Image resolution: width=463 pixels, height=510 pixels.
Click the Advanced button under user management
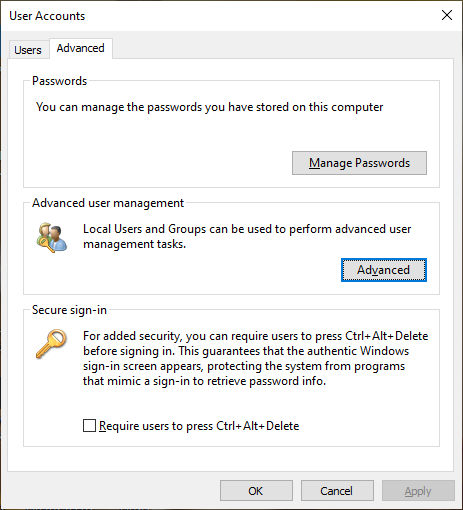(384, 270)
